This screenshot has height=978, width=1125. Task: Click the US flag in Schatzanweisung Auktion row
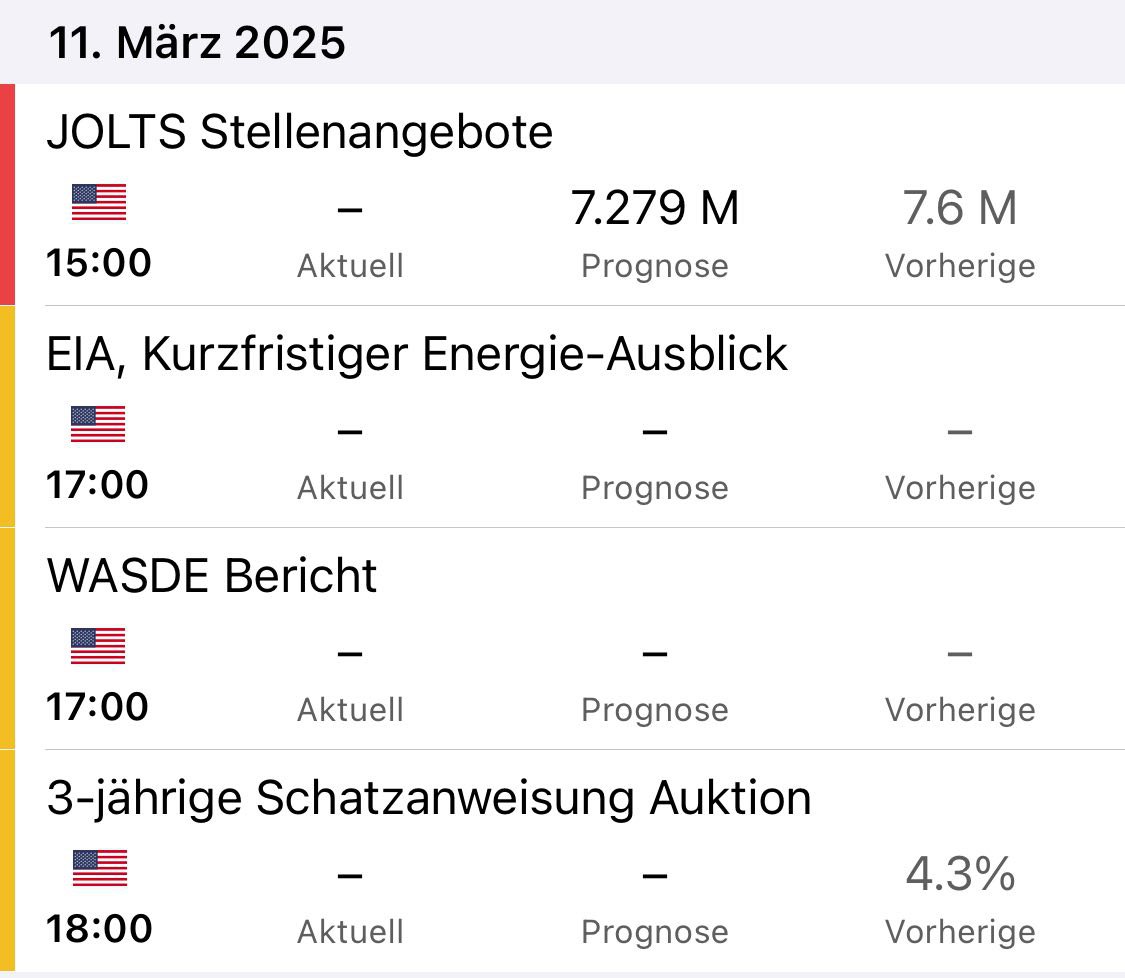click(99, 868)
